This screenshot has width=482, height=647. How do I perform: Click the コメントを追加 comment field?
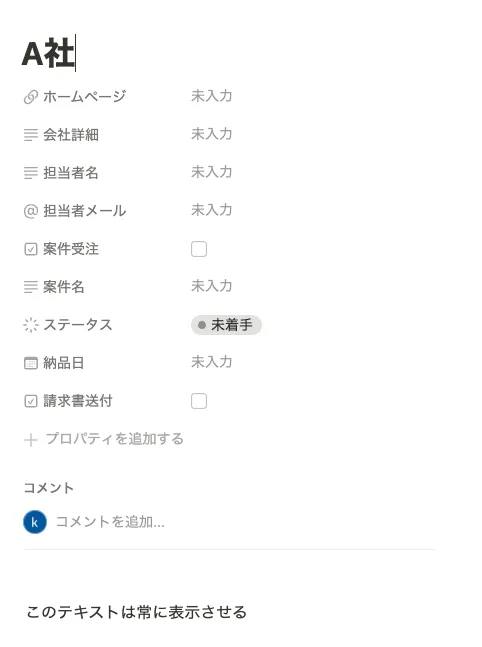pos(110,522)
